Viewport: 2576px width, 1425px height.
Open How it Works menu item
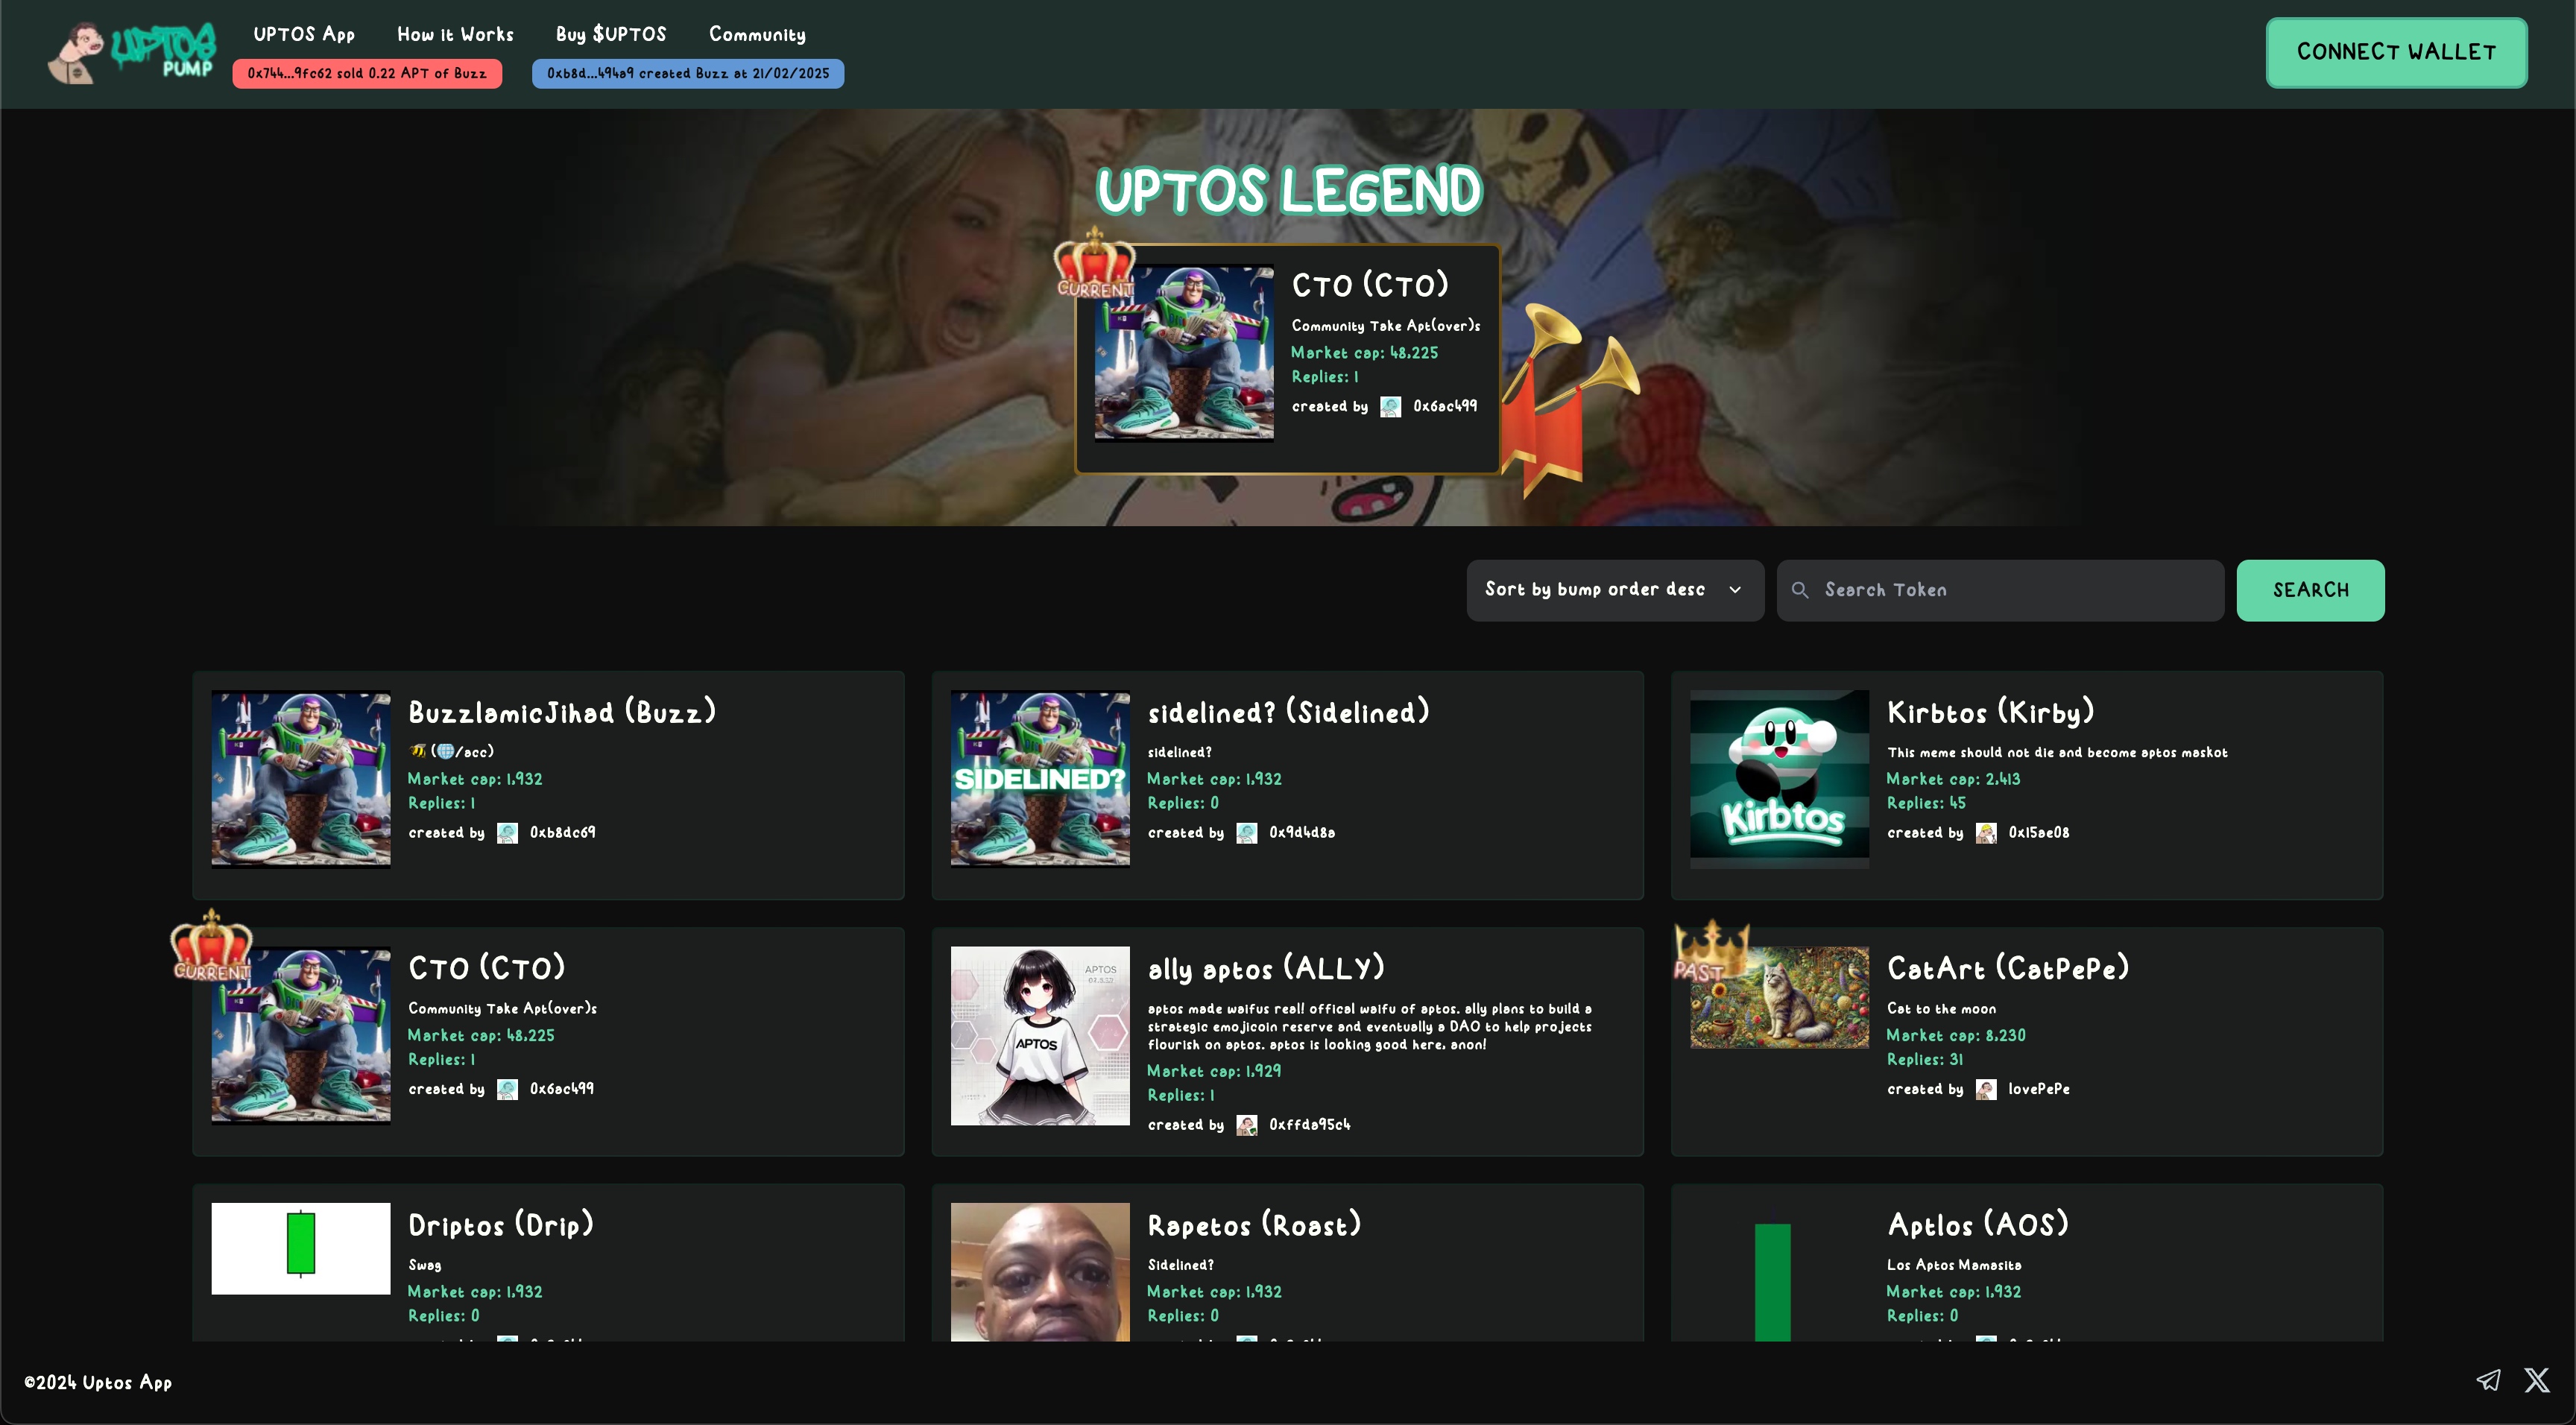point(455,34)
